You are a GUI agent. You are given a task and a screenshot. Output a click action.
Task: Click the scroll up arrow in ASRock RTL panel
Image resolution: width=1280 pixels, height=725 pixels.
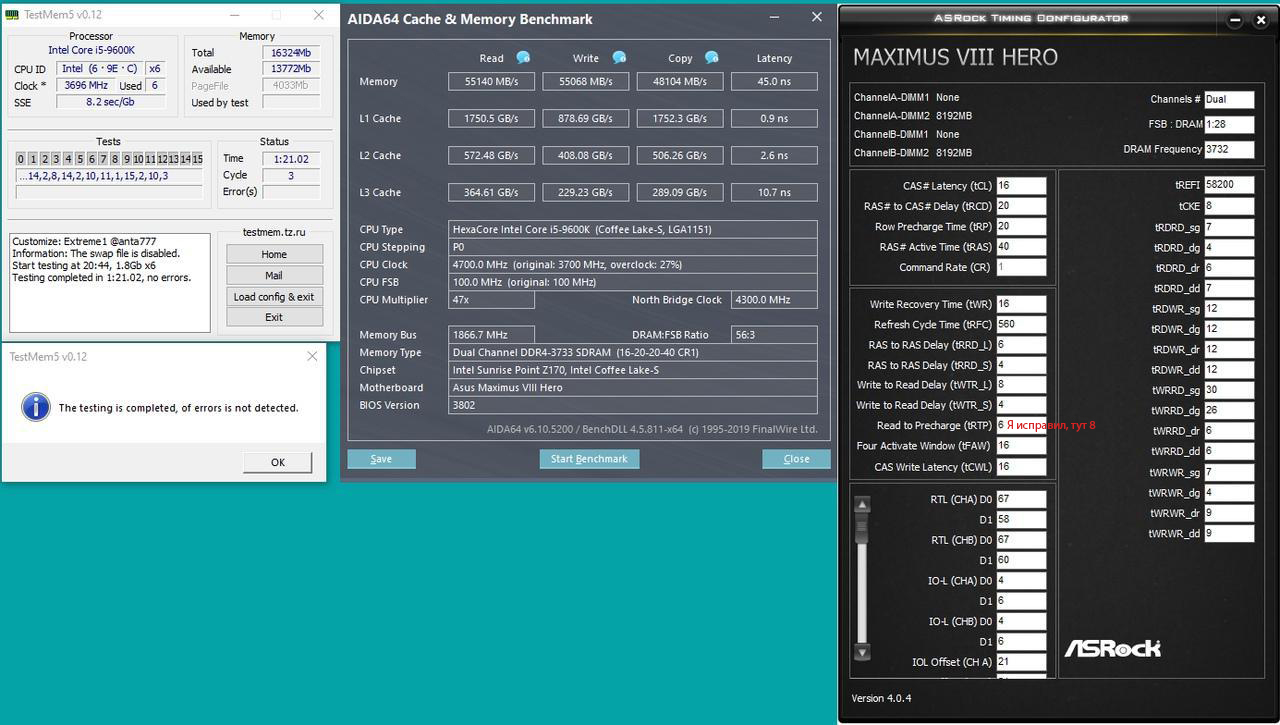(861, 505)
